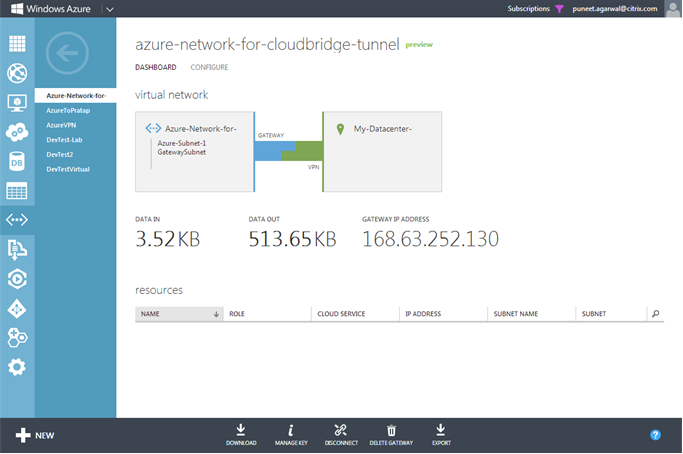Open the Subscriptions menu
Image resolution: width=683 pixels, height=454 pixels.
528,8
